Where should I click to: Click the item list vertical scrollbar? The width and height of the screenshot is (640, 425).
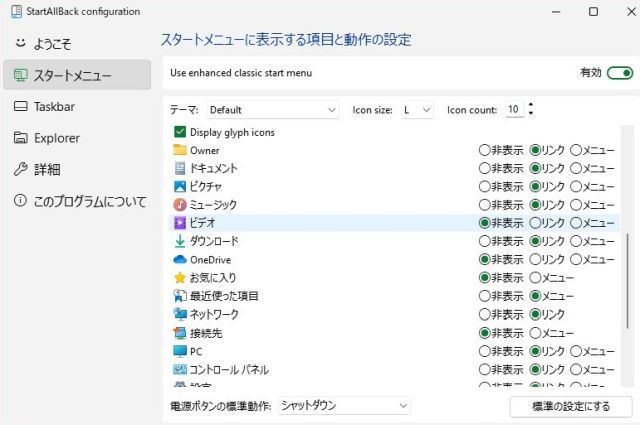click(x=628, y=280)
